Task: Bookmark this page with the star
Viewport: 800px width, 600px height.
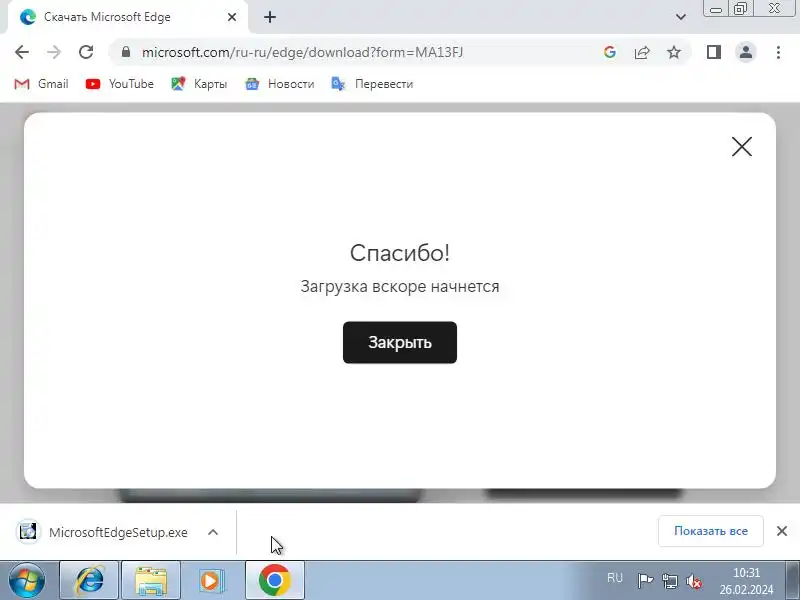Action: (674, 52)
